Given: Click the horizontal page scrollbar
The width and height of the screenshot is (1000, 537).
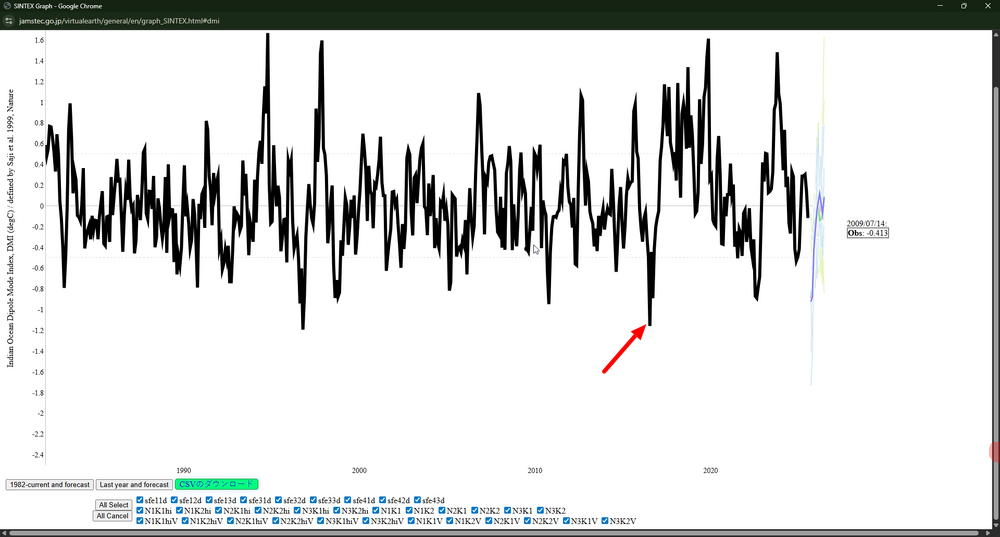Looking at the screenshot, I should (494, 533).
